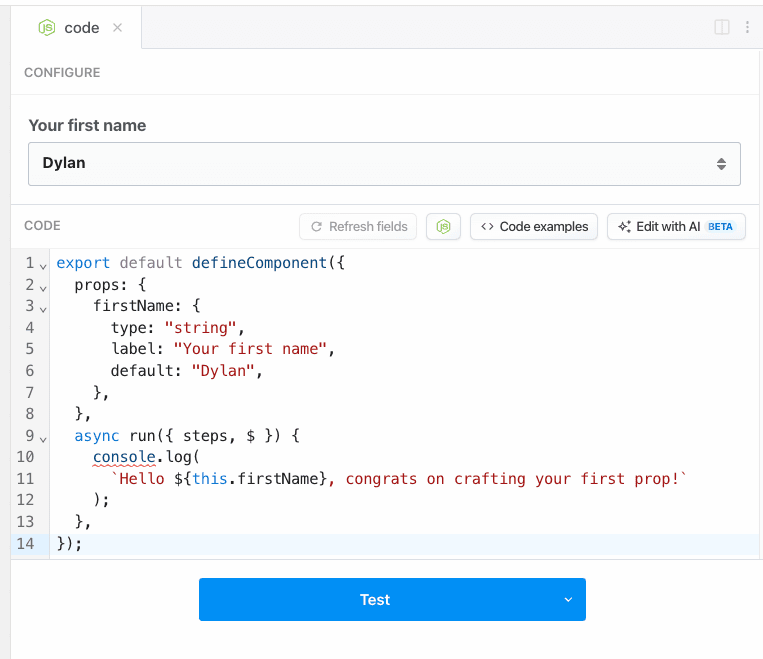Click the 'async' keyword on line 9
Screen dimensions: 763x659
pos(96,436)
